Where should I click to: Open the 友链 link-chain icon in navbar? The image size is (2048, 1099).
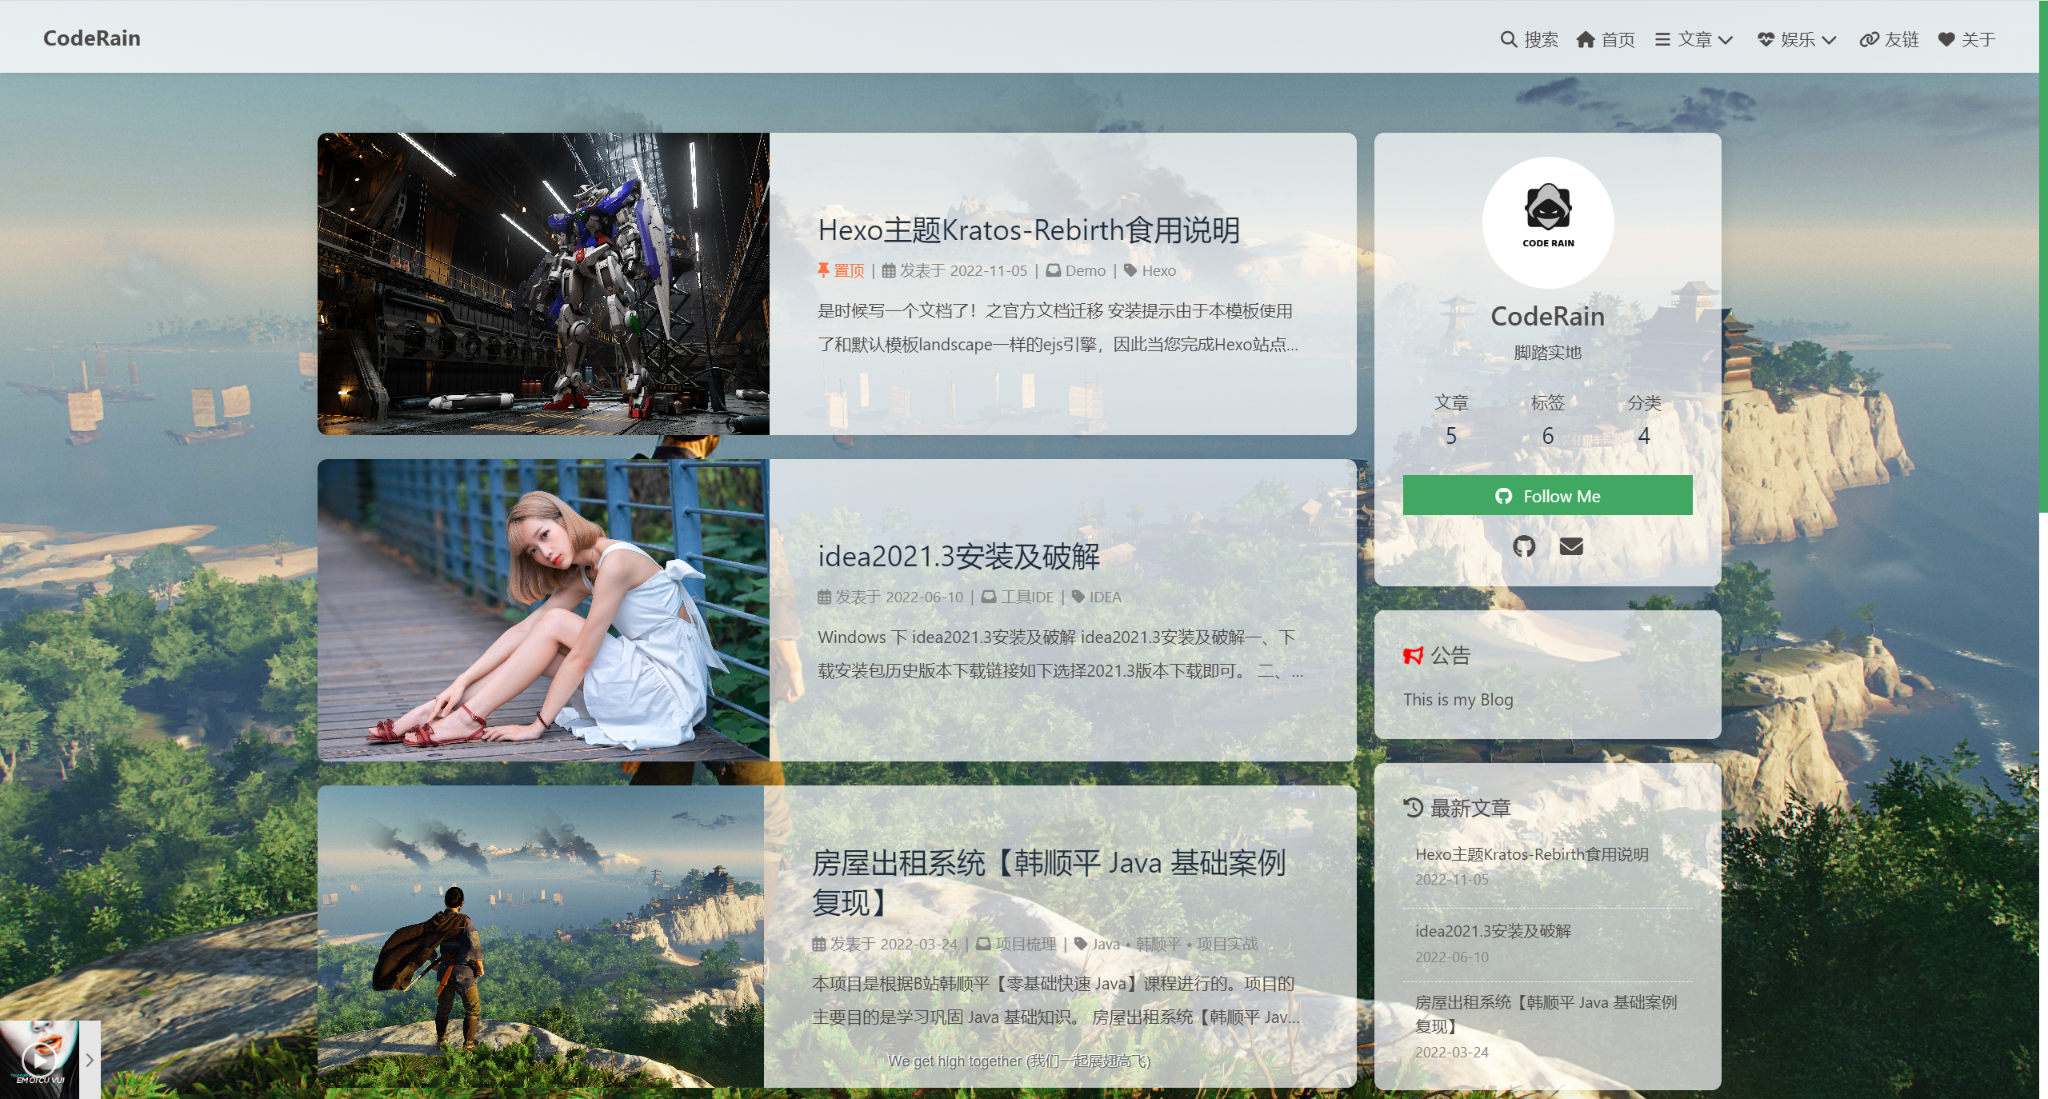click(1869, 40)
